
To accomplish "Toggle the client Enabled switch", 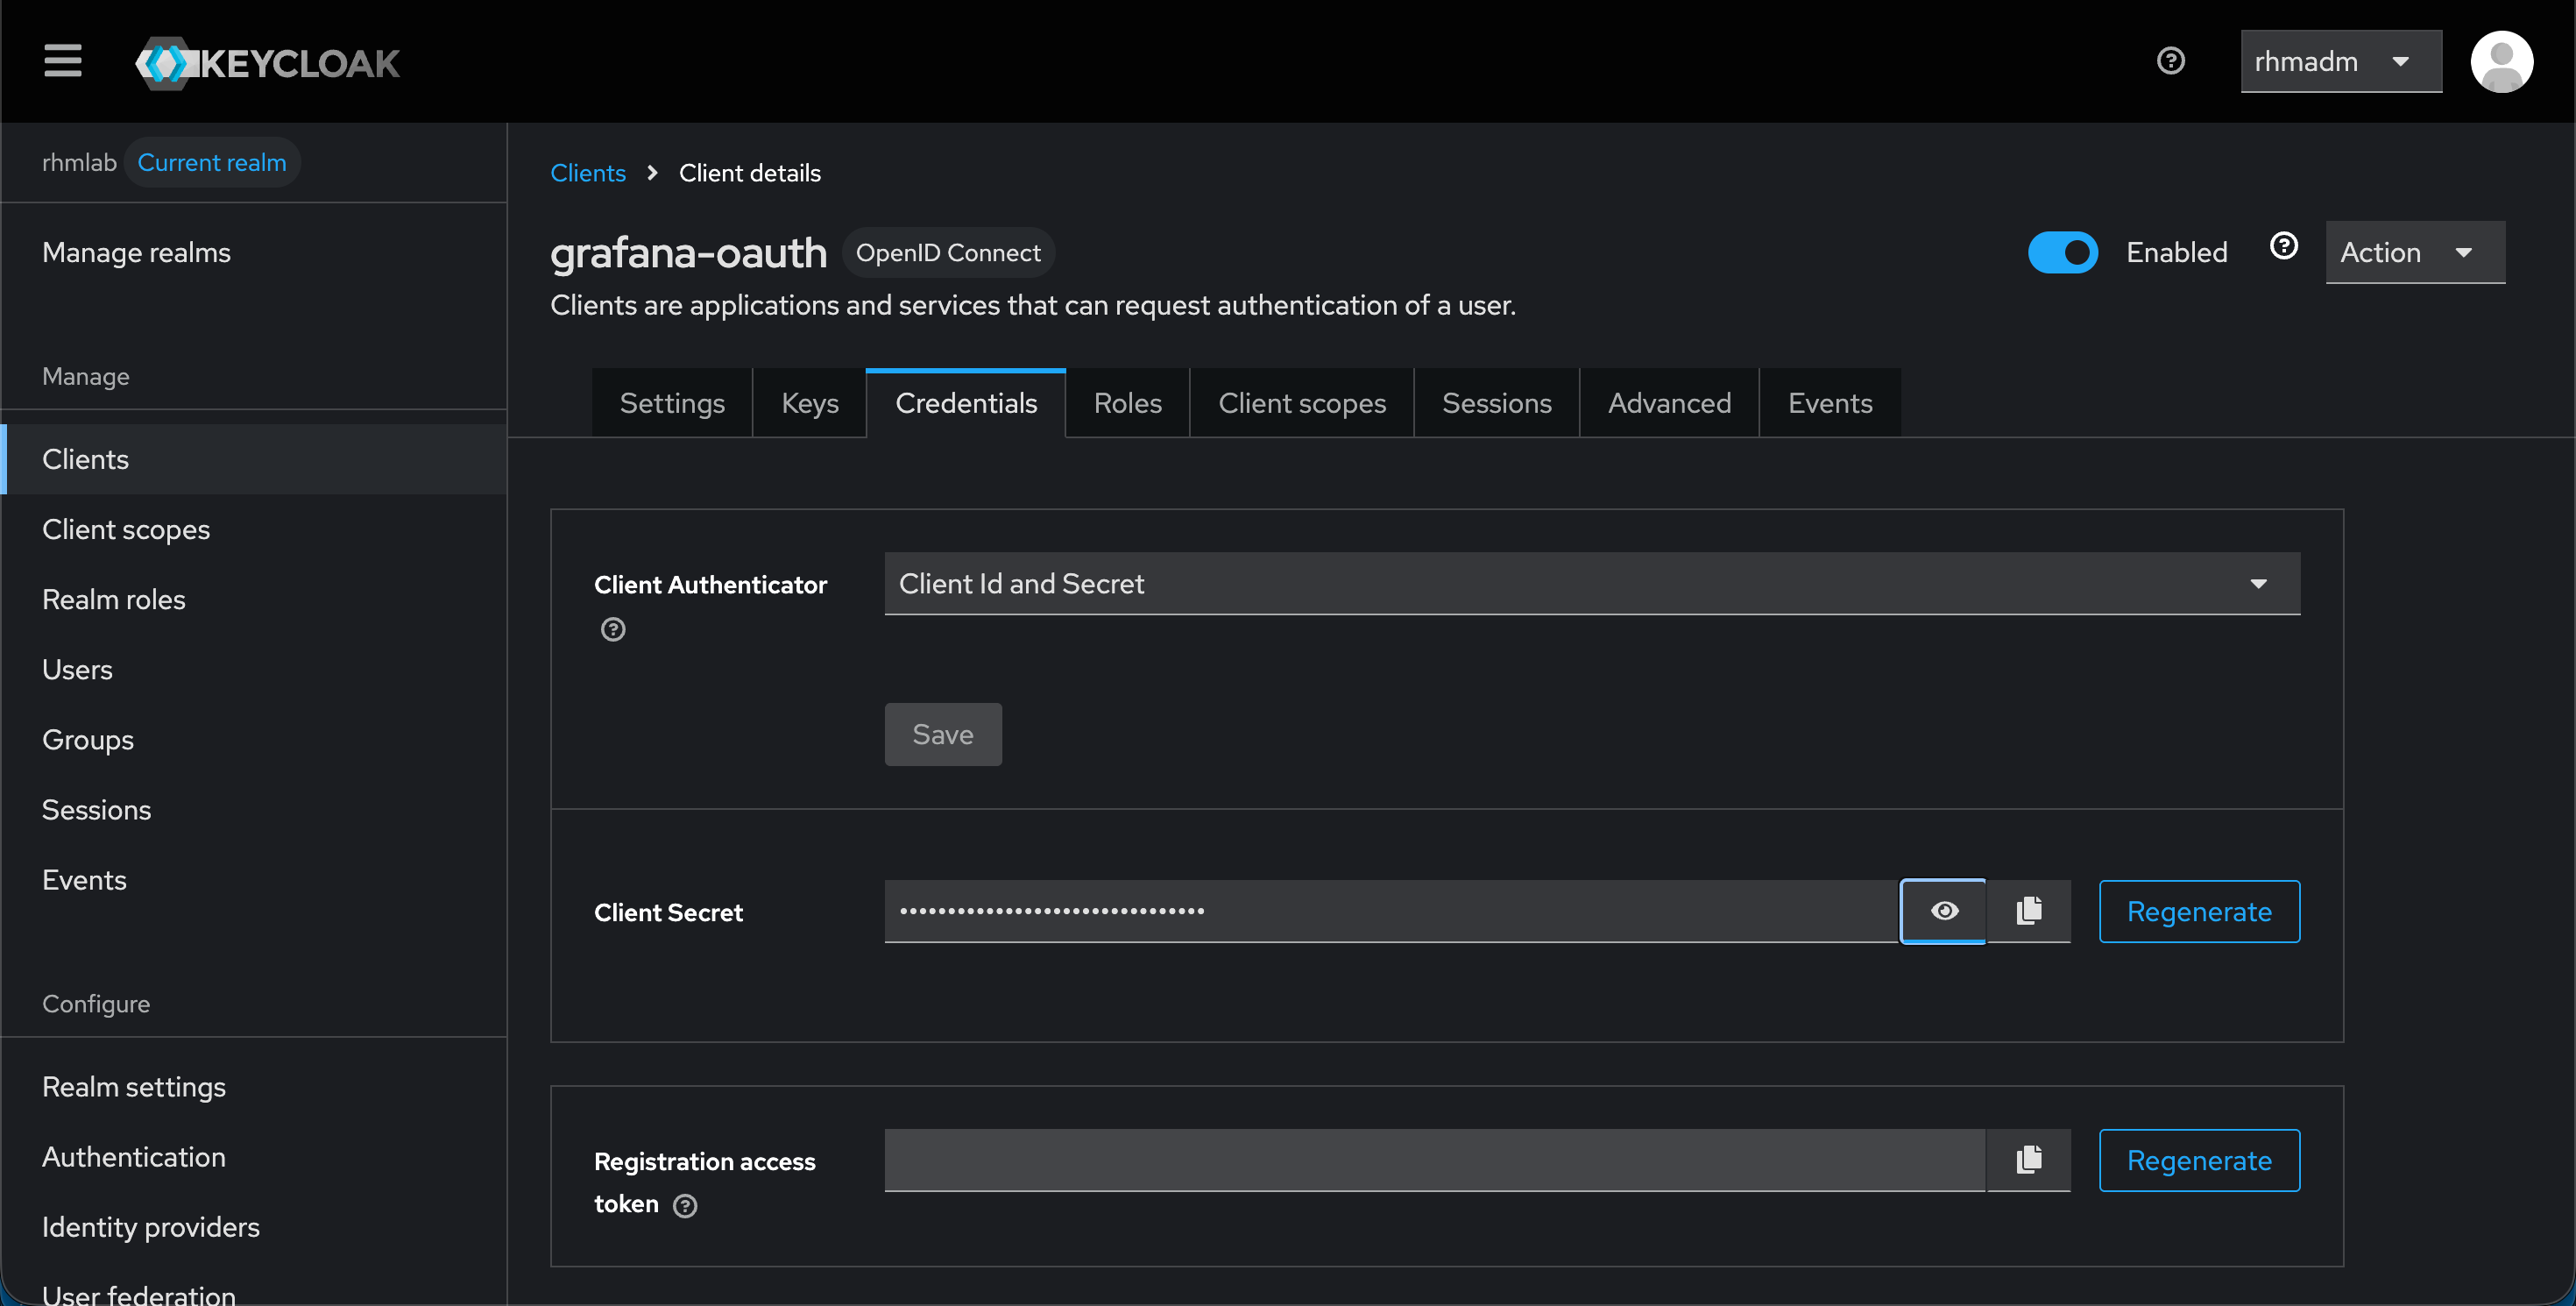I will click(x=2062, y=252).
